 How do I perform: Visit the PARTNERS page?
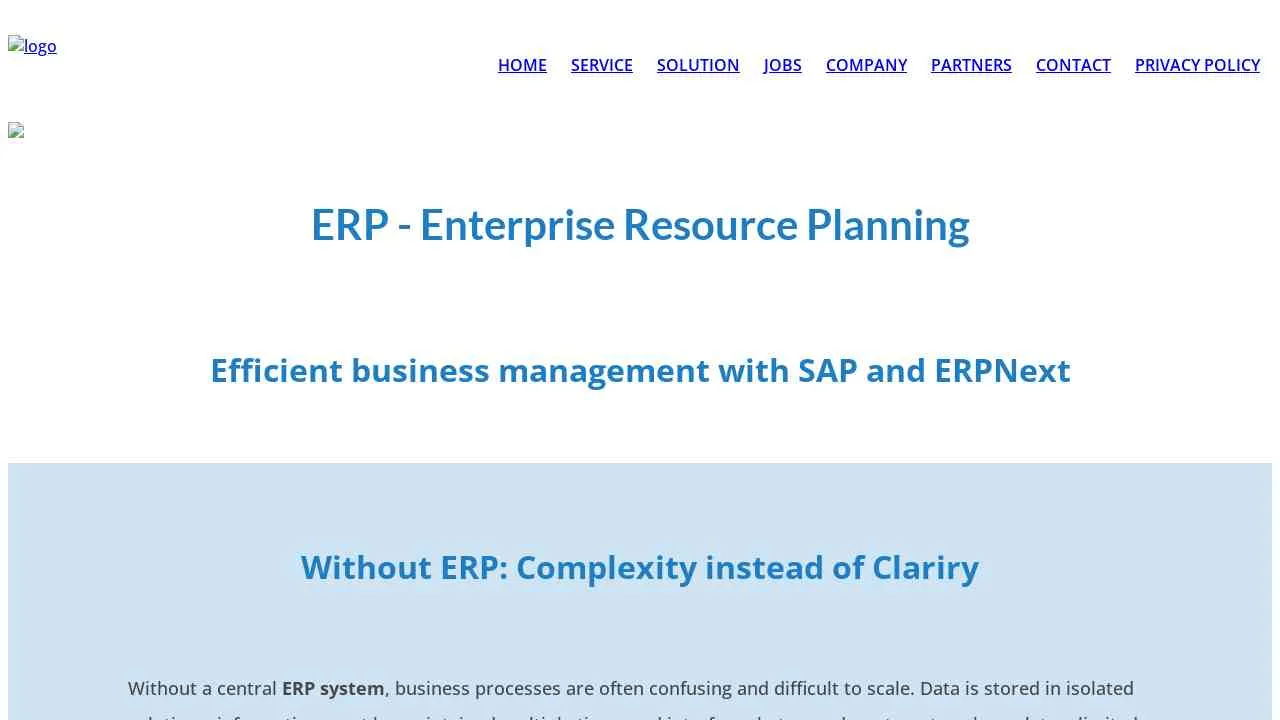[x=971, y=65]
